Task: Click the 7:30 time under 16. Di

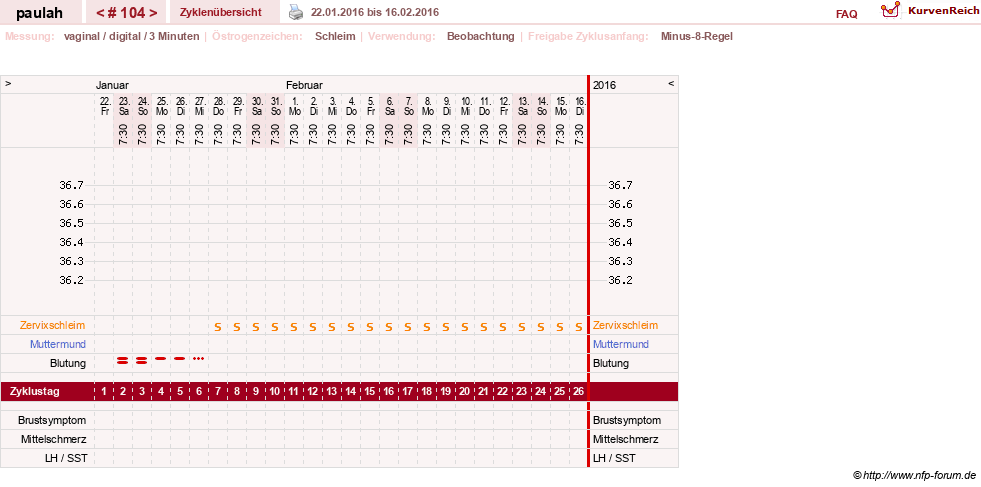Action: pyautogui.click(x=579, y=134)
